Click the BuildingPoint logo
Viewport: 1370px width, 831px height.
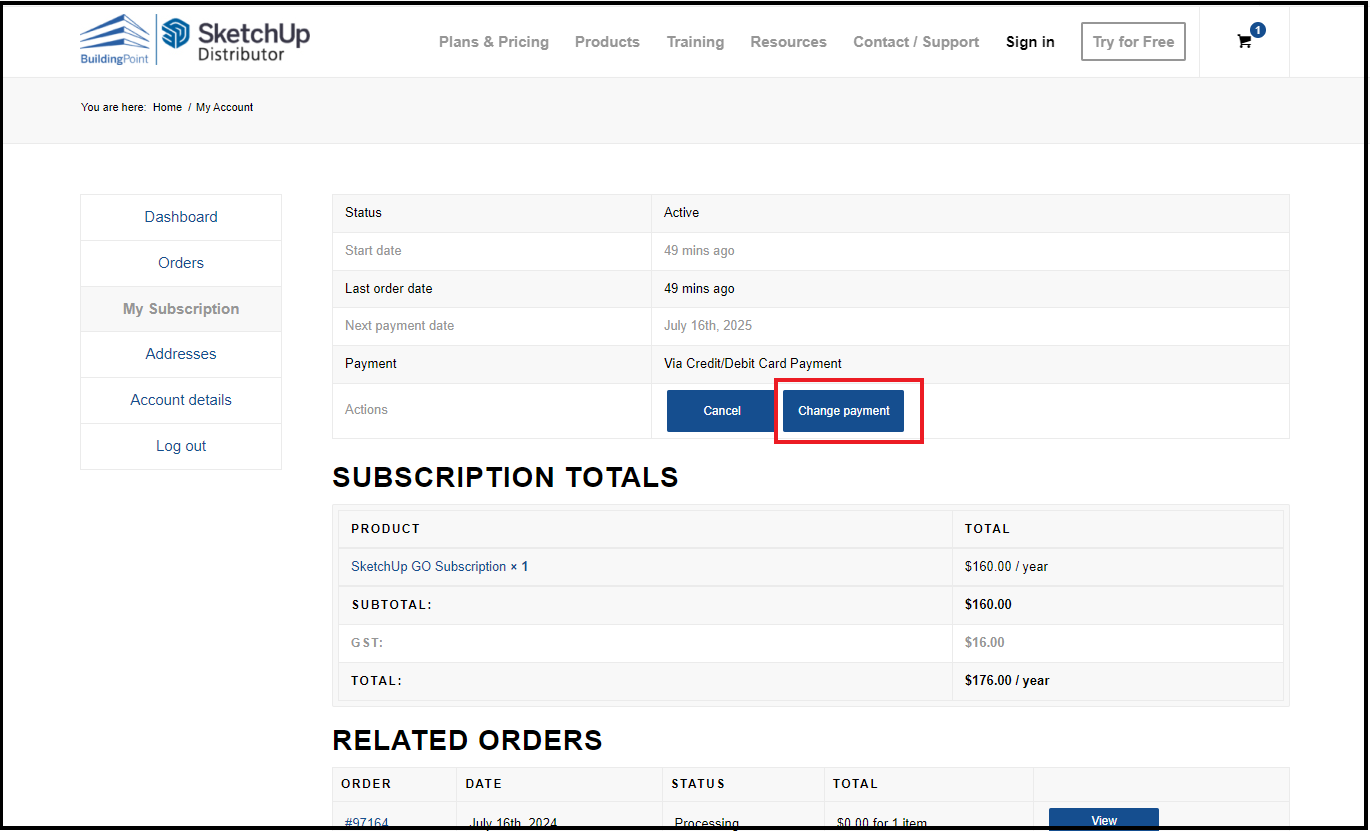click(x=115, y=40)
